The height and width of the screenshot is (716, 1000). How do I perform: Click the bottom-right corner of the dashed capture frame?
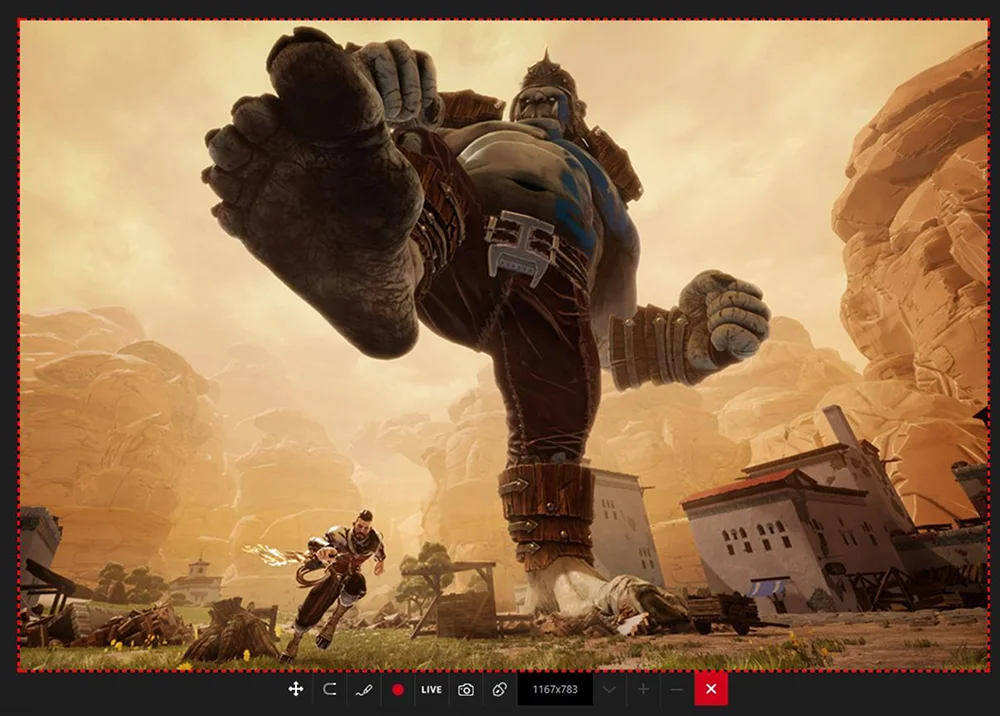[x=988, y=670]
